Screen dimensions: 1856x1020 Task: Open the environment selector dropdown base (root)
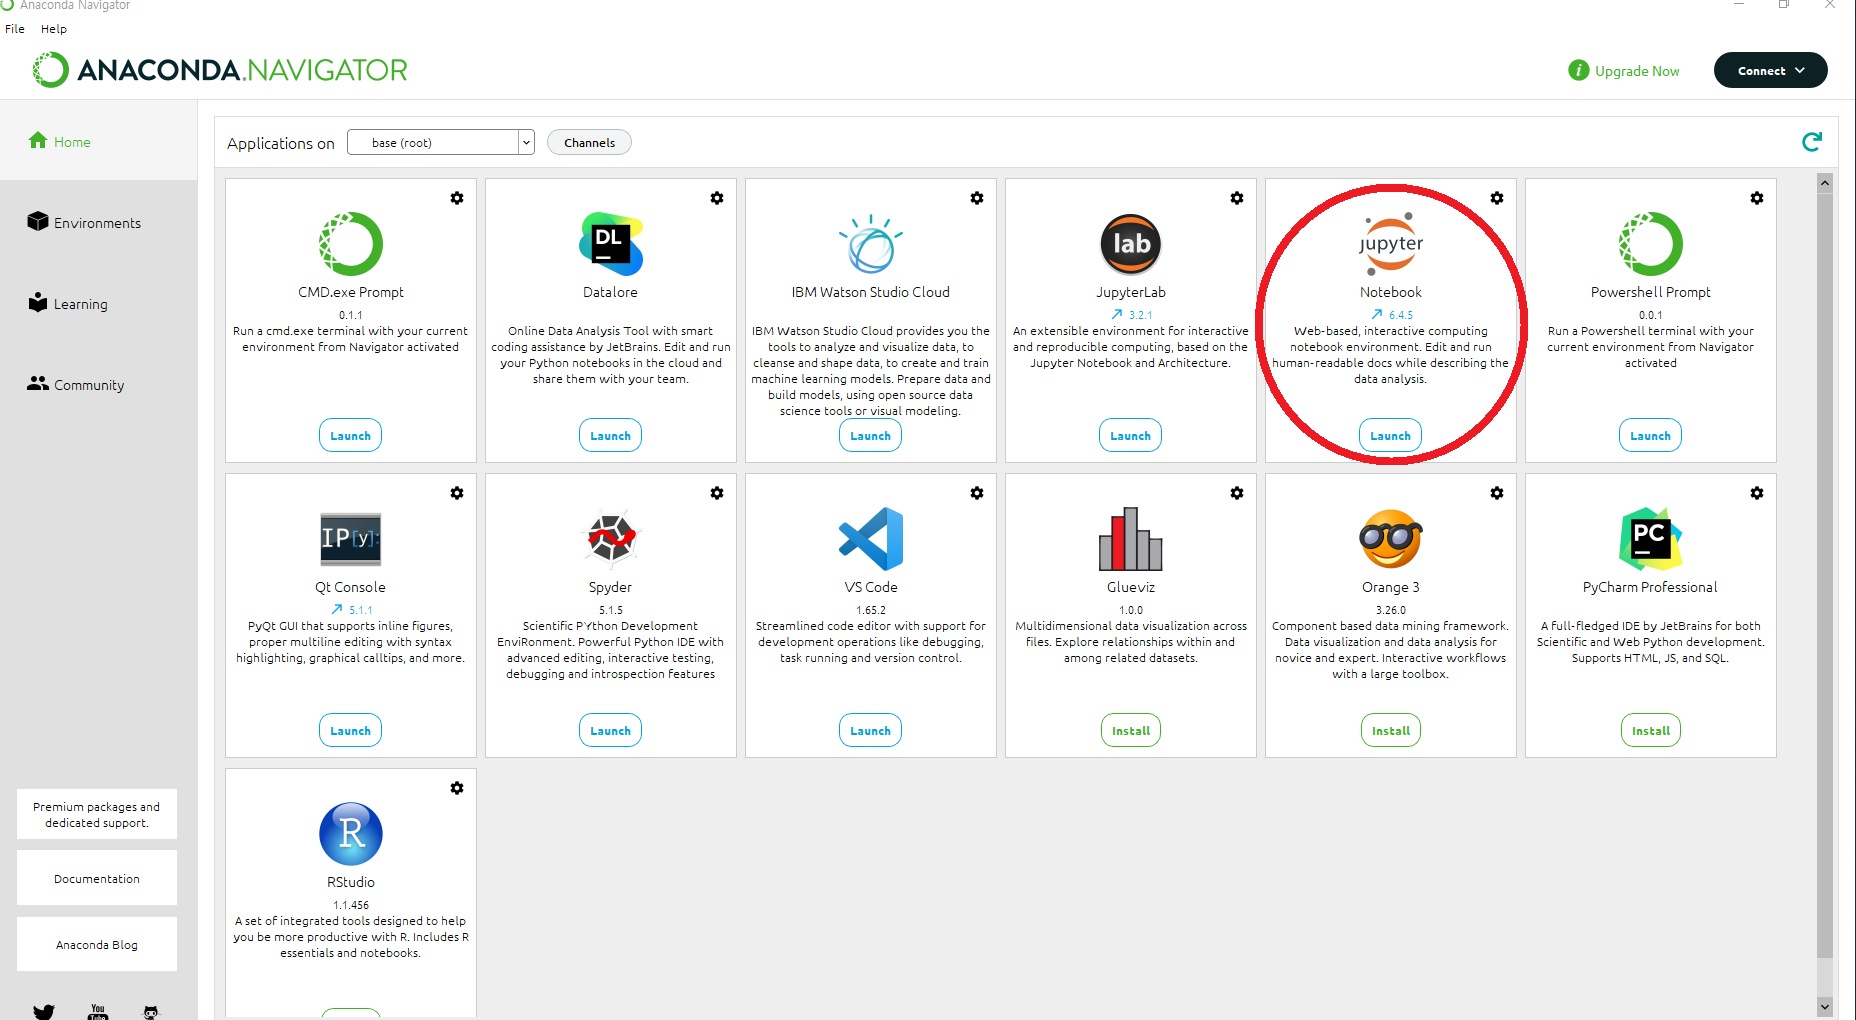tap(441, 142)
